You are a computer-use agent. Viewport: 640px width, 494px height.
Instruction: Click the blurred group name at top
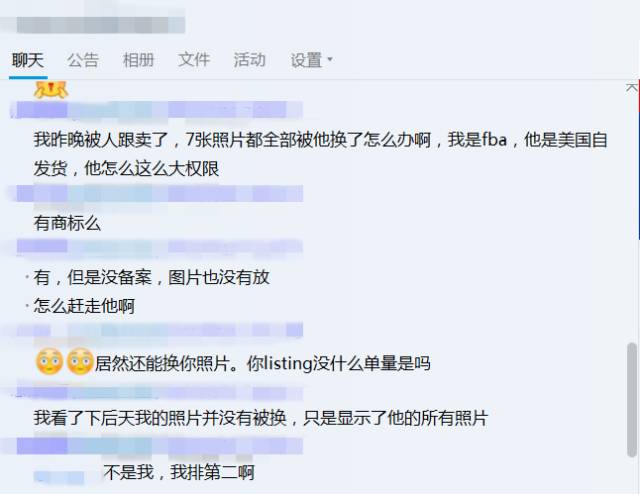pyautogui.click(x=101, y=25)
